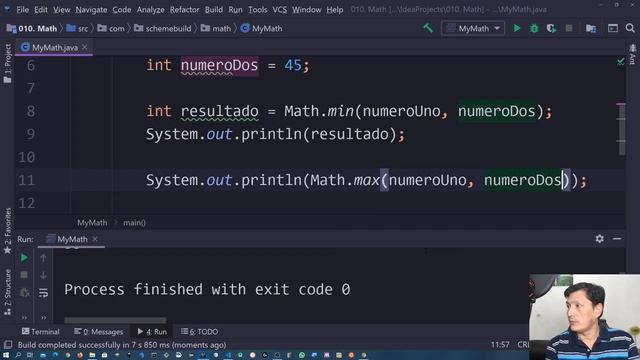The width and height of the screenshot is (640, 360).
Task: Run MyMath with the toolbar's green play button
Action: [x=517, y=28]
